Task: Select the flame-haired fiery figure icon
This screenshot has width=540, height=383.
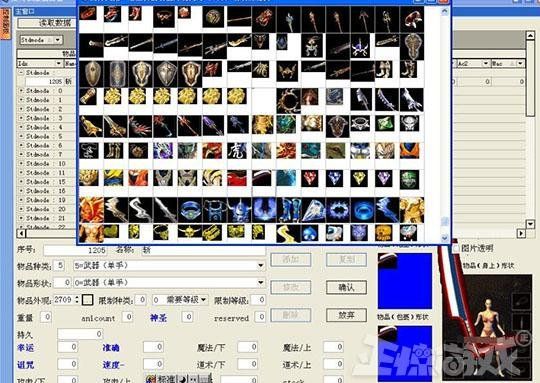Action: tap(91, 210)
